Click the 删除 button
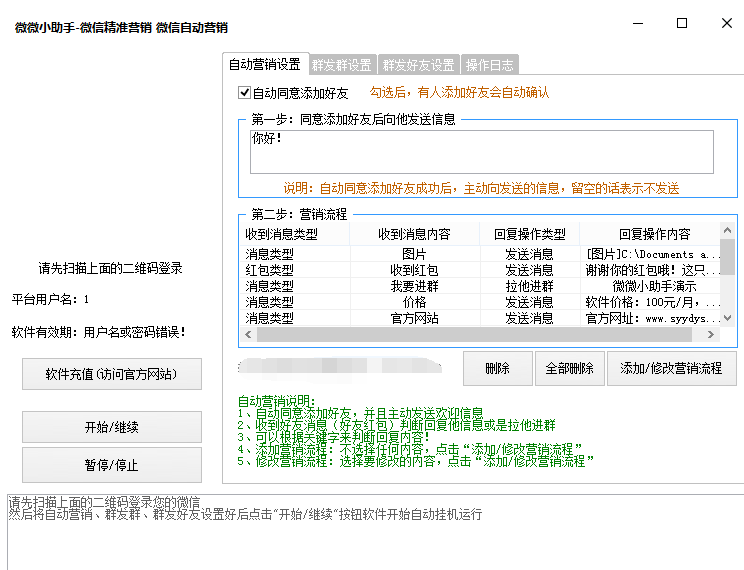The width and height of the screenshot is (744, 570). point(497,368)
